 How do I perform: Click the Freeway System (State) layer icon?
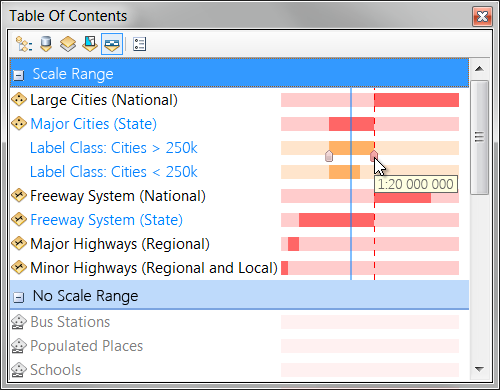point(19,220)
